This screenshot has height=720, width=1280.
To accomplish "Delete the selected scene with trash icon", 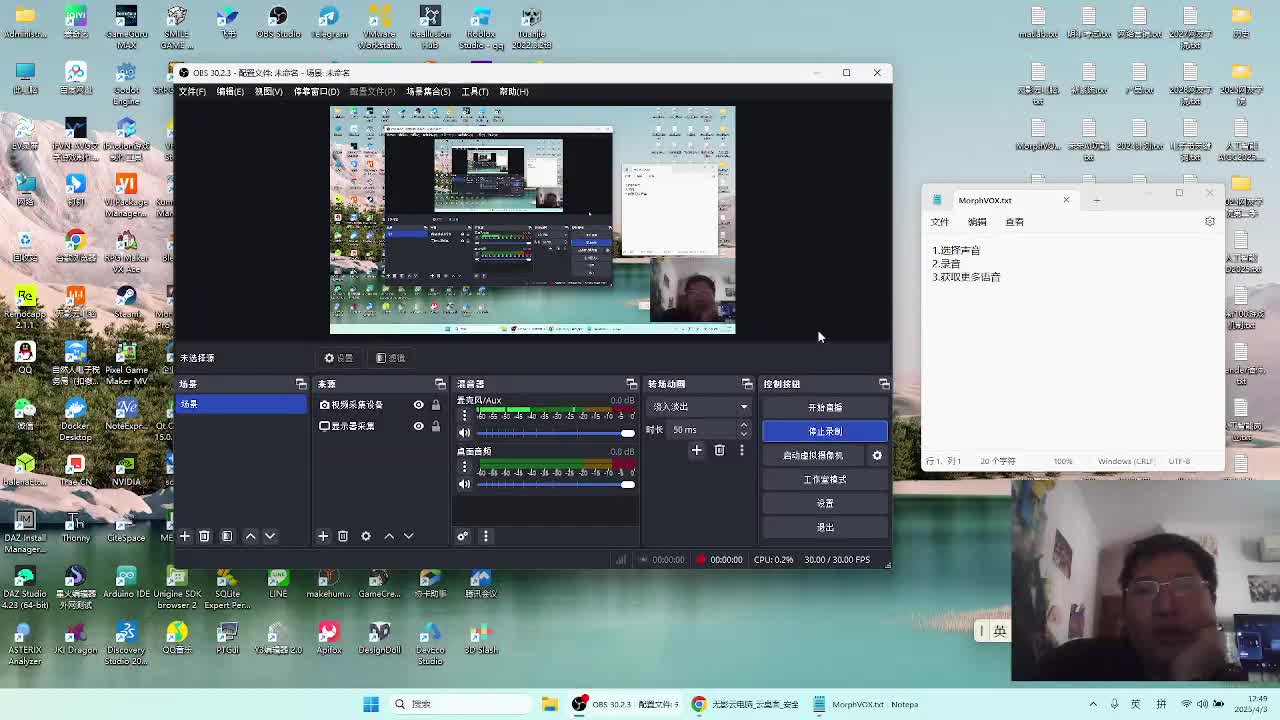I will point(204,537).
